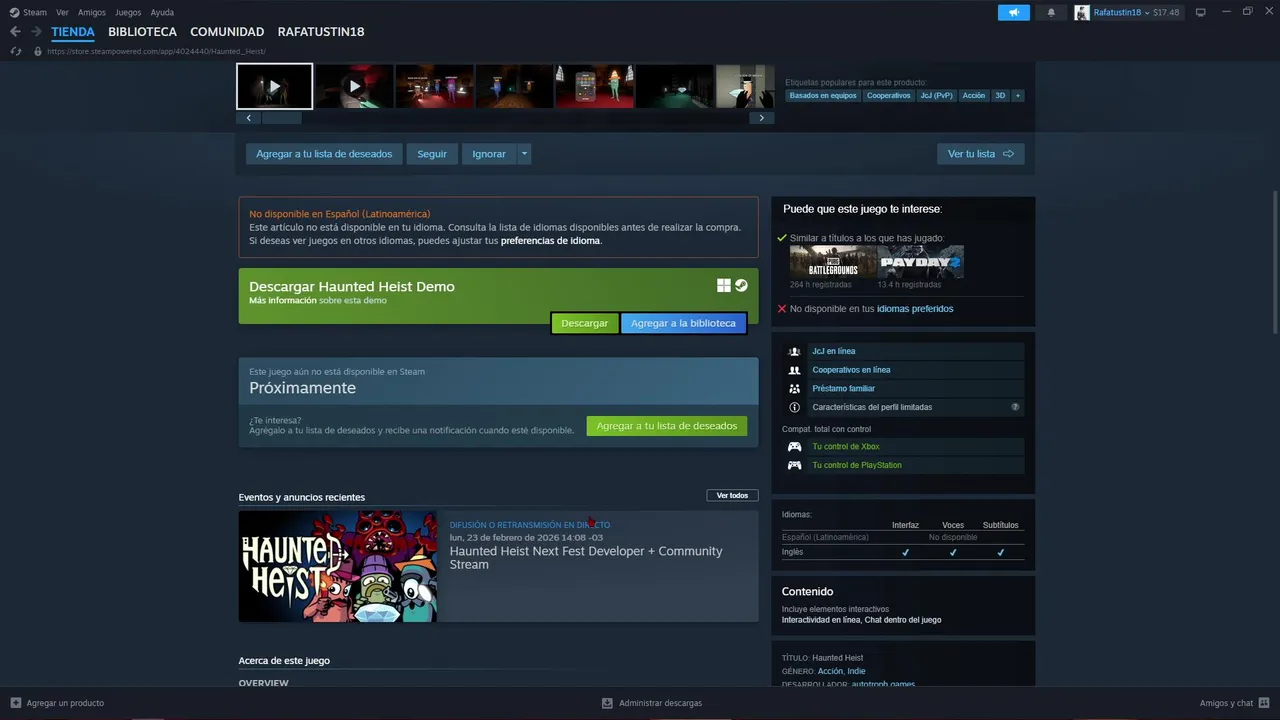The height and width of the screenshot is (720, 1280).
Task: Open the Ayuda menu
Action: [162, 13]
